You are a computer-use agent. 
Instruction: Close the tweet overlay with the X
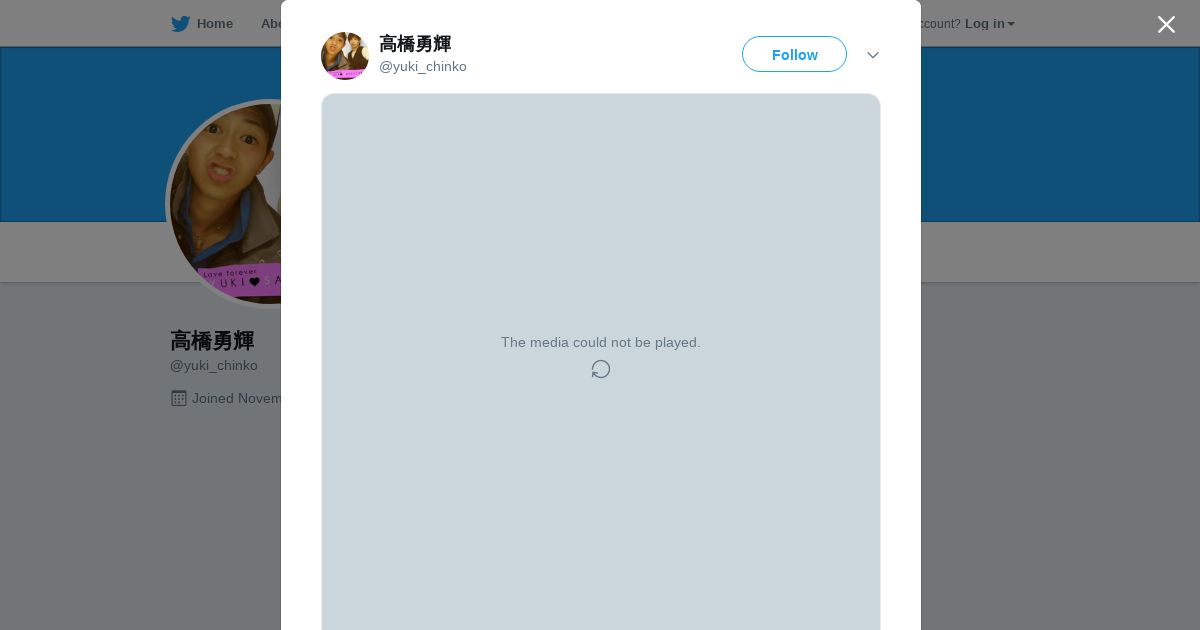(1166, 24)
